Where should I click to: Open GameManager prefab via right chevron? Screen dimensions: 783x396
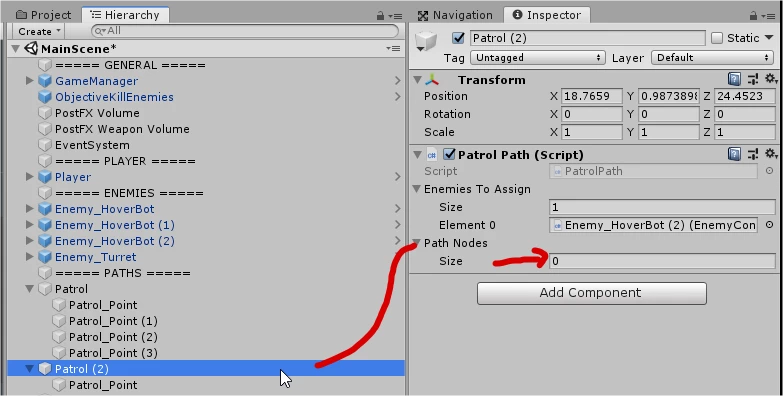coord(397,80)
